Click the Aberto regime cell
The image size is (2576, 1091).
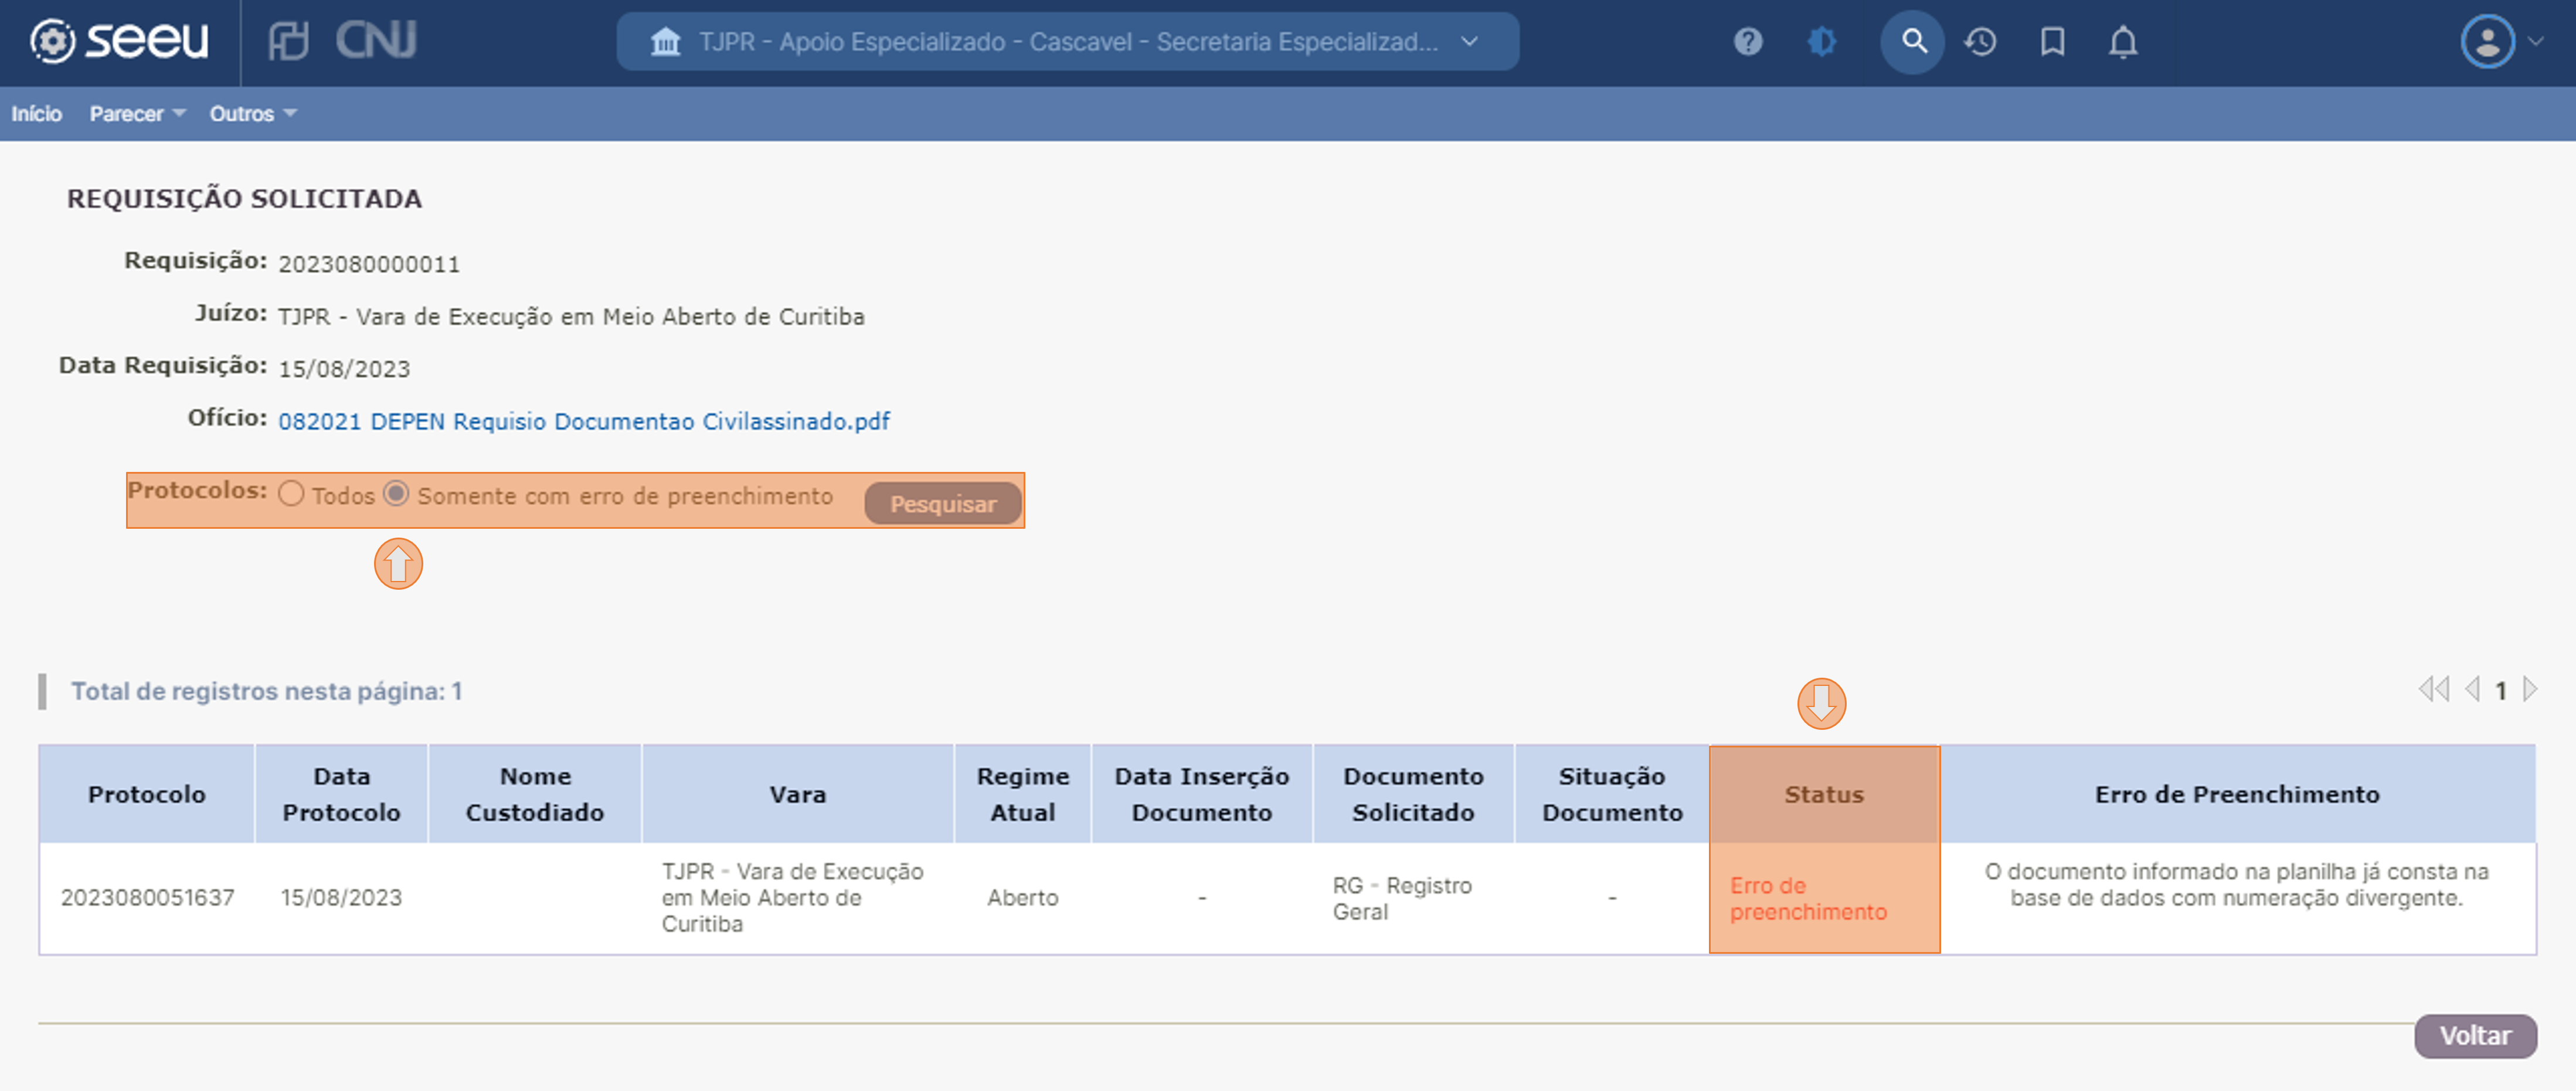pyautogui.click(x=1022, y=898)
